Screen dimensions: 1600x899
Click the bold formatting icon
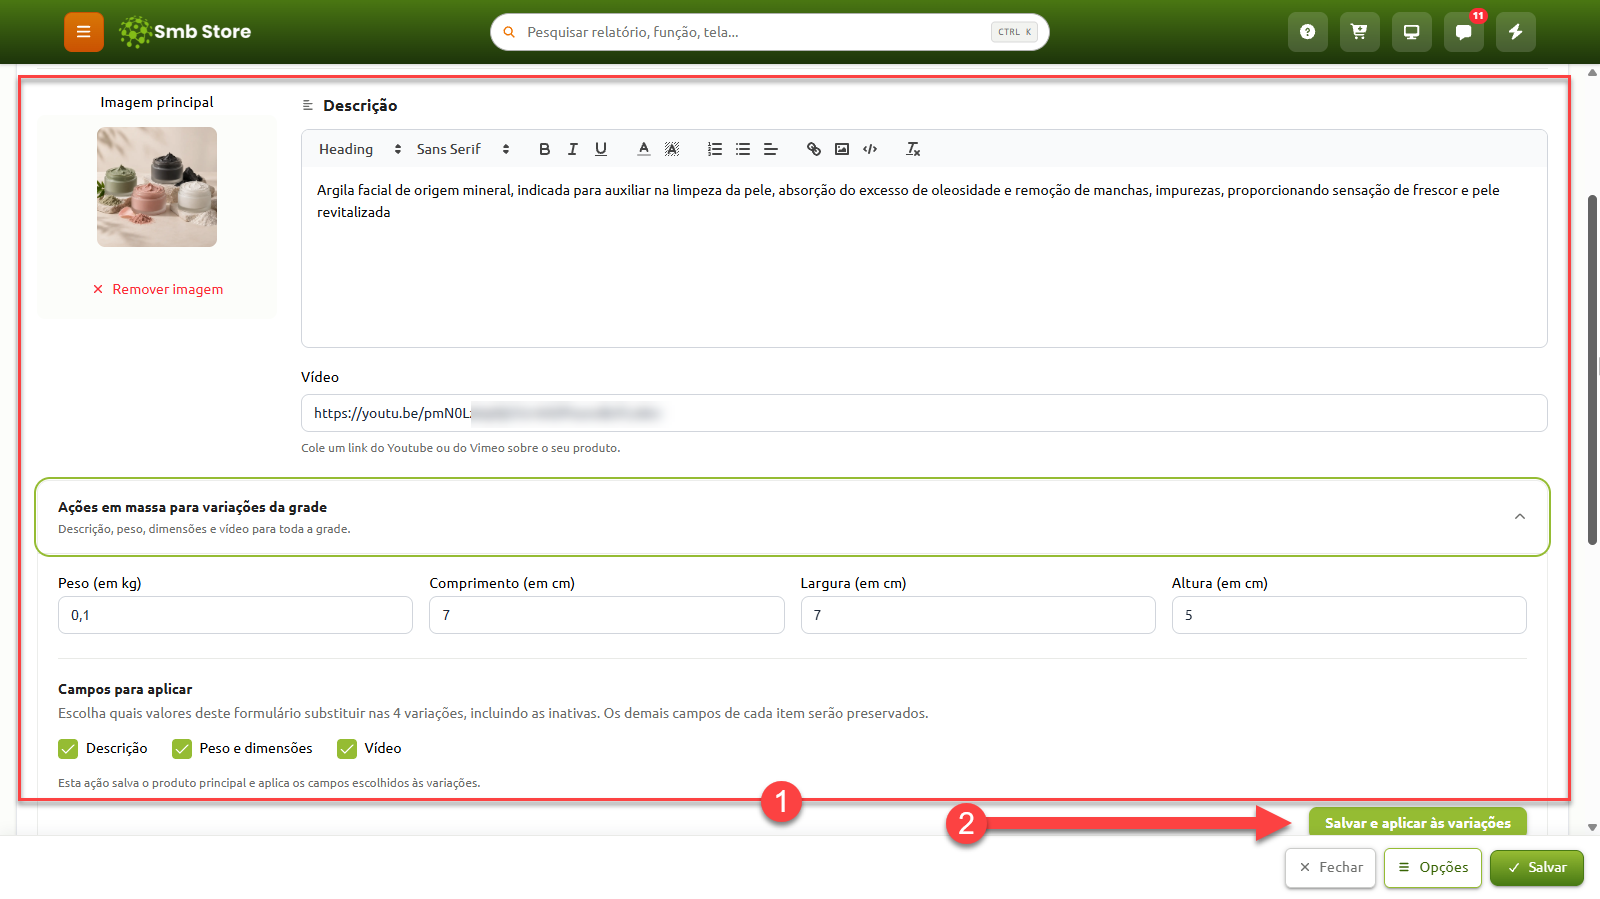point(544,149)
